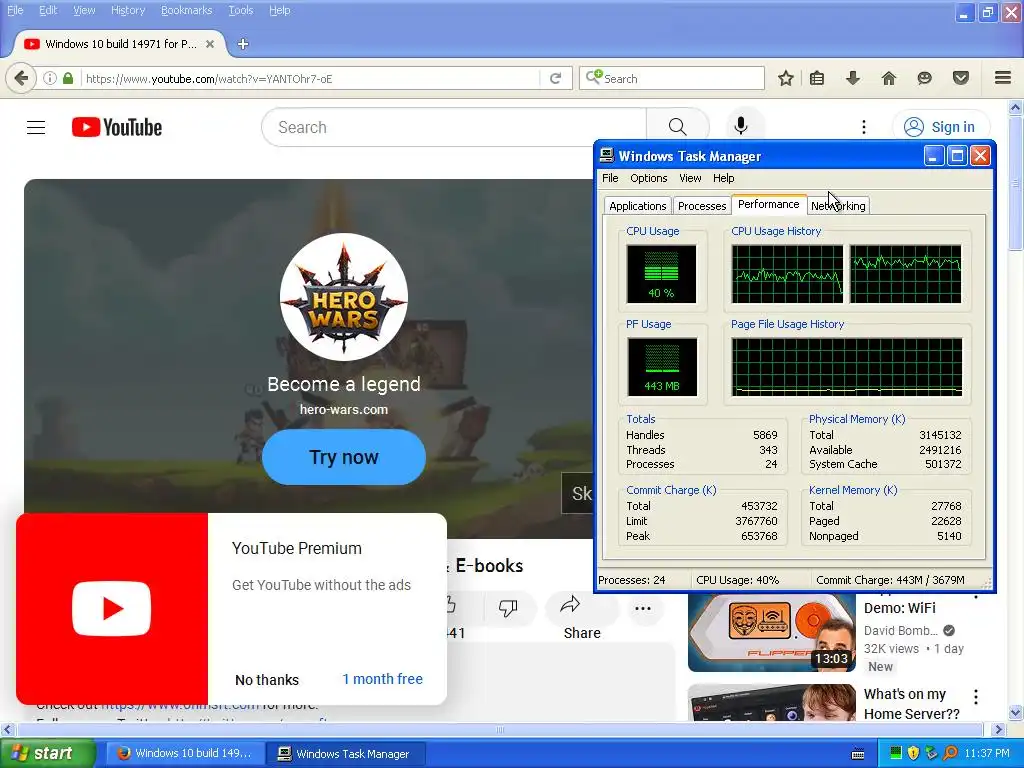Click the Firefox URL address bar
Image resolution: width=1024 pixels, height=768 pixels.
pos(311,78)
